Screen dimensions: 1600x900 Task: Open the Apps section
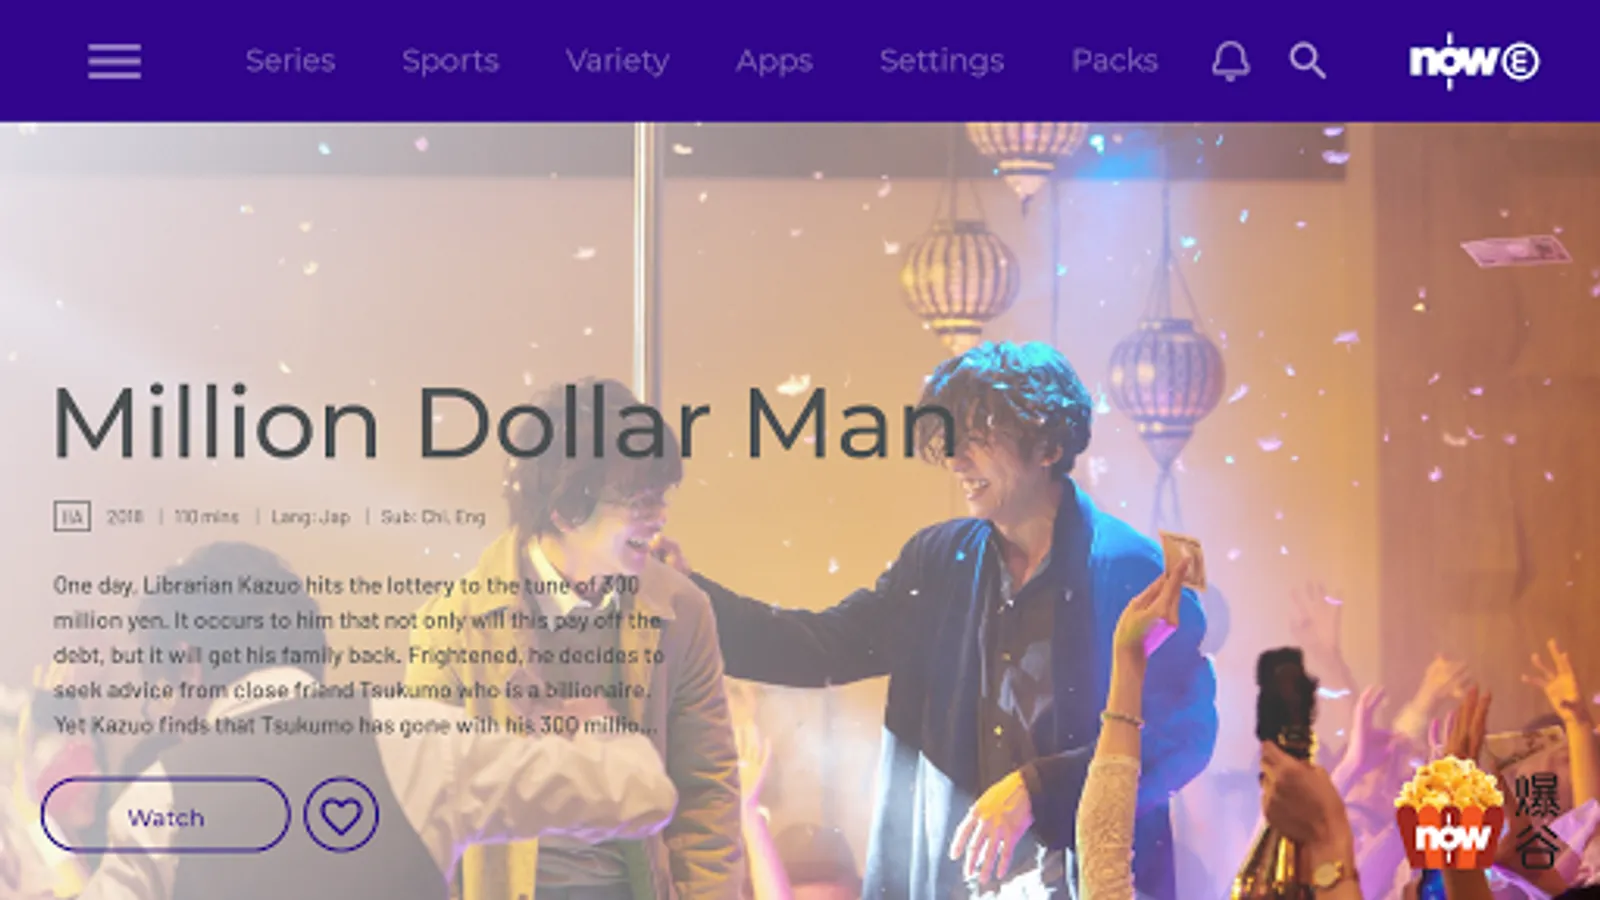pyautogui.click(x=774, y=61)
